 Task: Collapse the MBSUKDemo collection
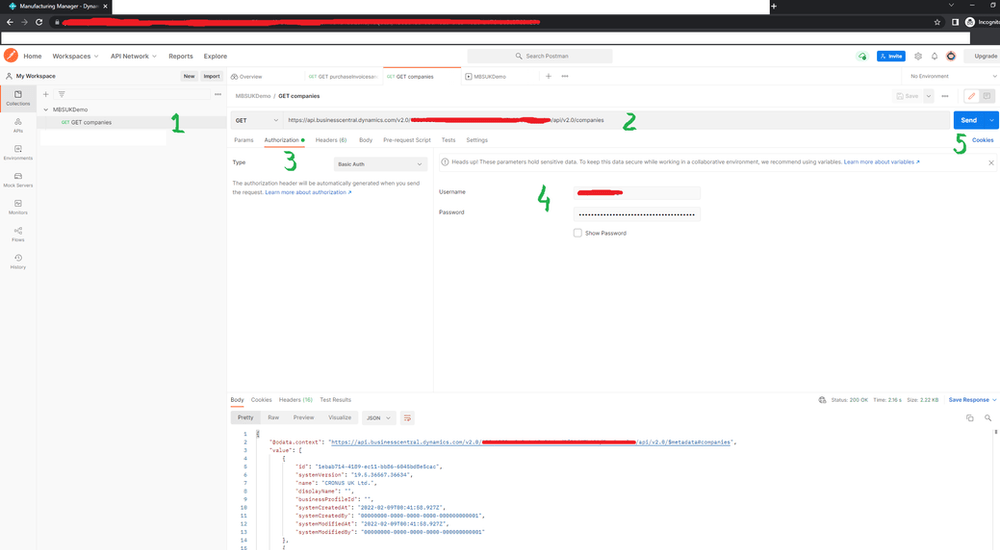[46, 110]
